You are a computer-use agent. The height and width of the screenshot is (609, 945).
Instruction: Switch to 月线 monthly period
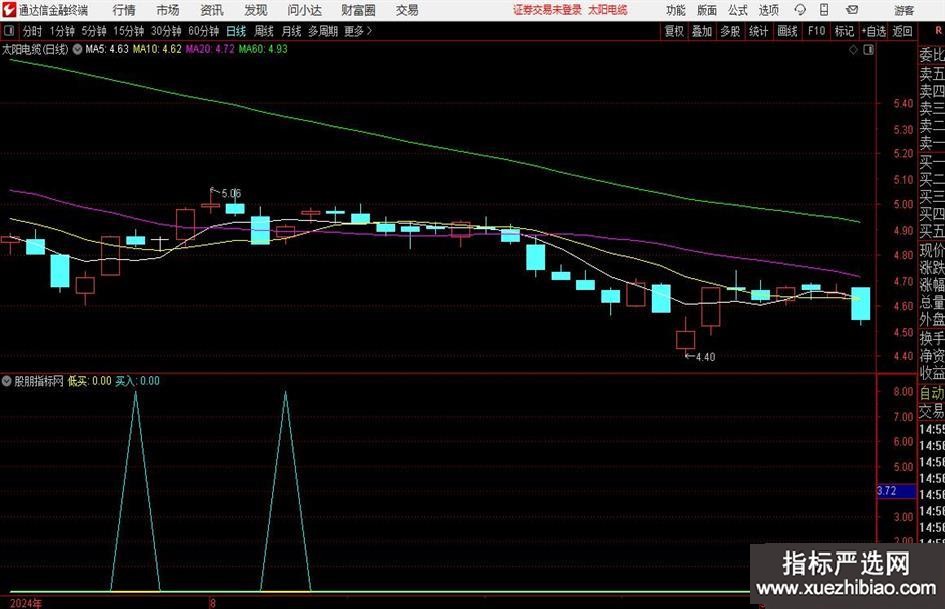[x=292, y=31]
